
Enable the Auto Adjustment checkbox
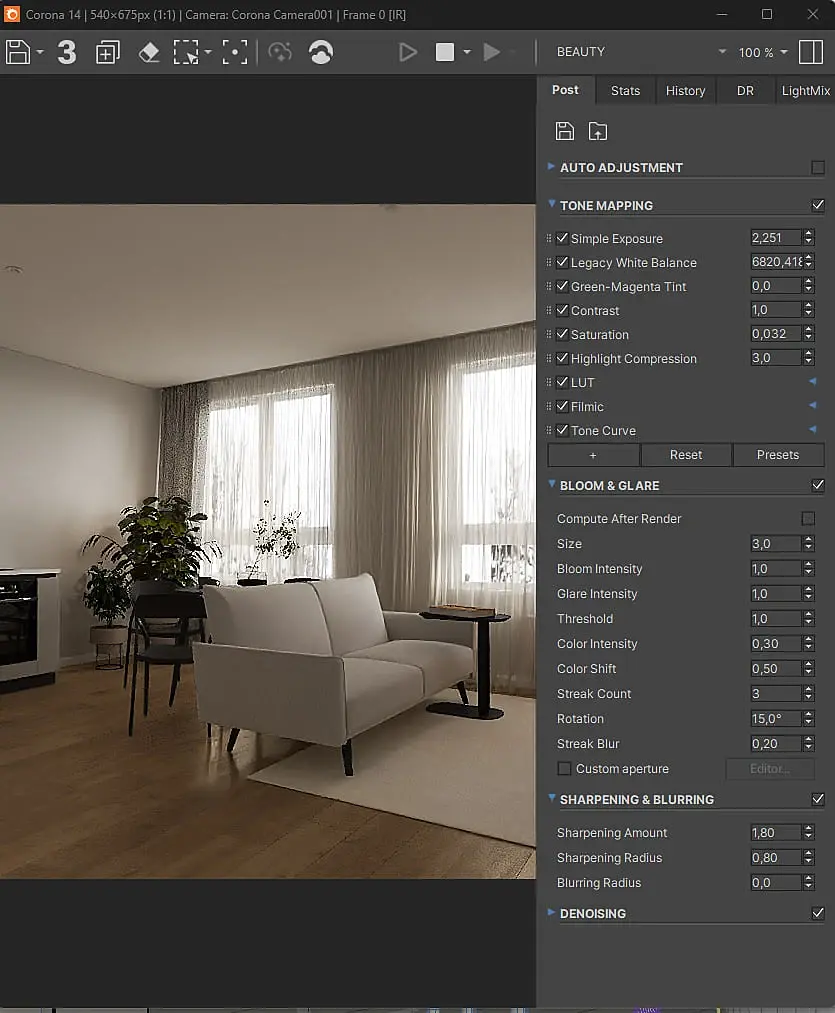point(818,167)
